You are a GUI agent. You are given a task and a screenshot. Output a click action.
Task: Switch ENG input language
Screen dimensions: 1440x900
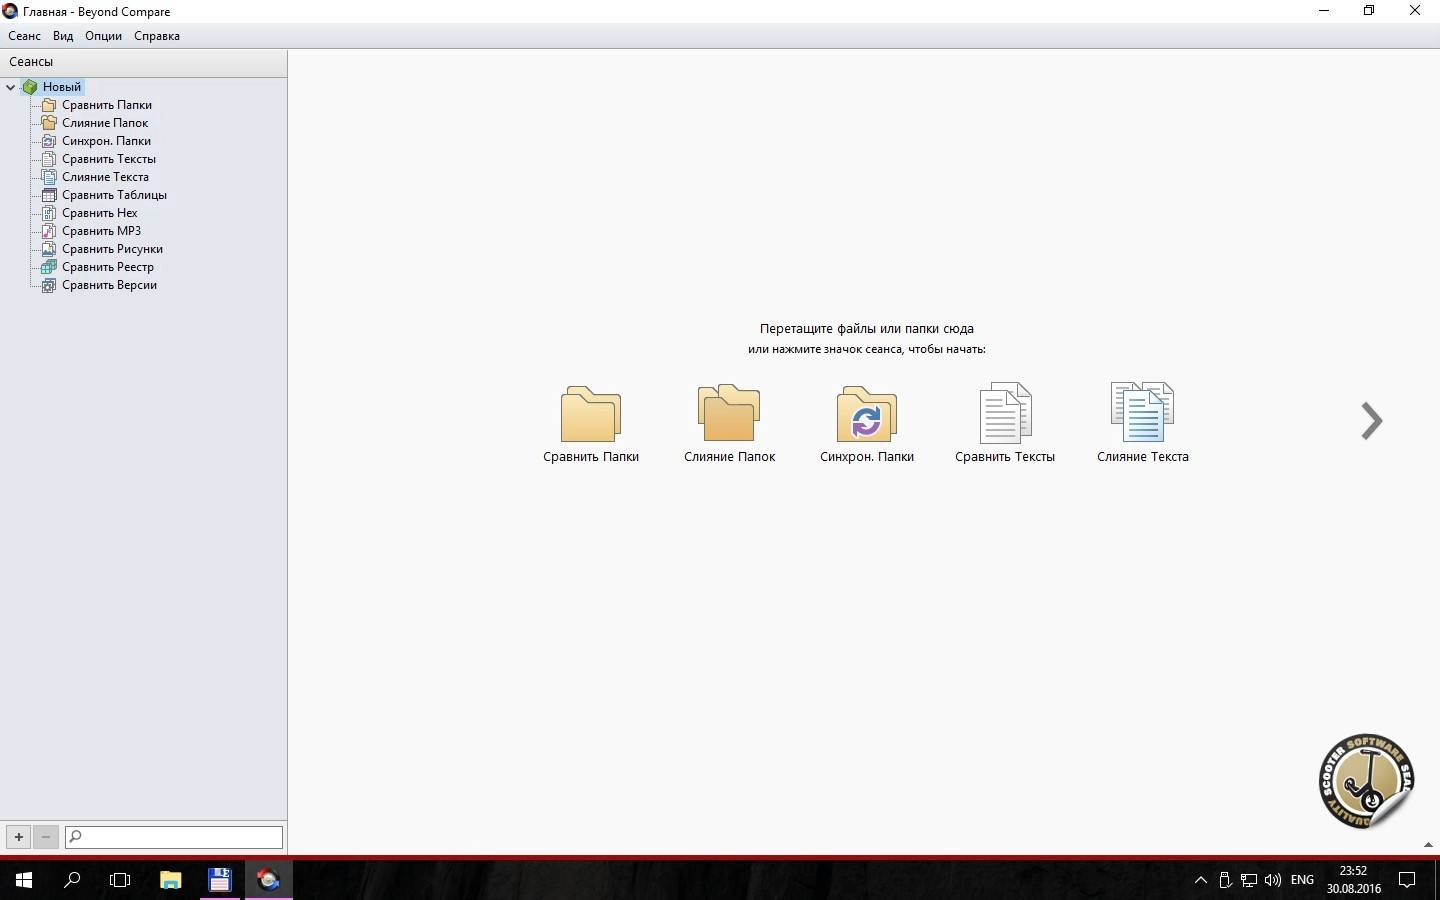click(x=1302, y=880)
